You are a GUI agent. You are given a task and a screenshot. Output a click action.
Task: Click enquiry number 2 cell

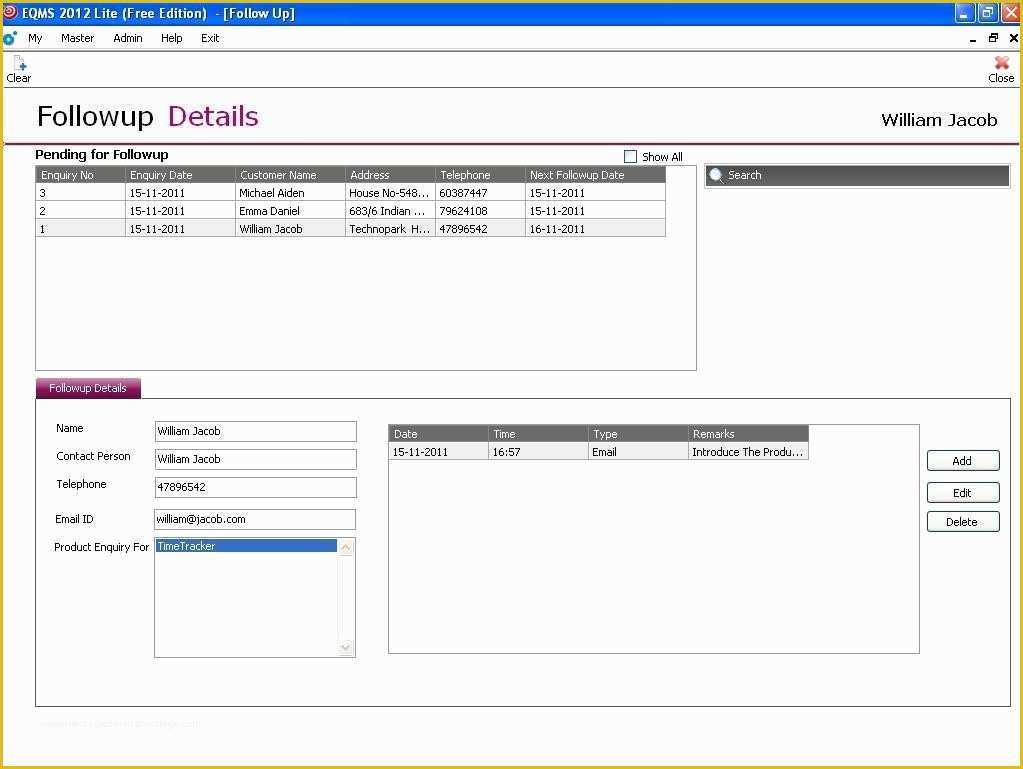coord(80,211)
